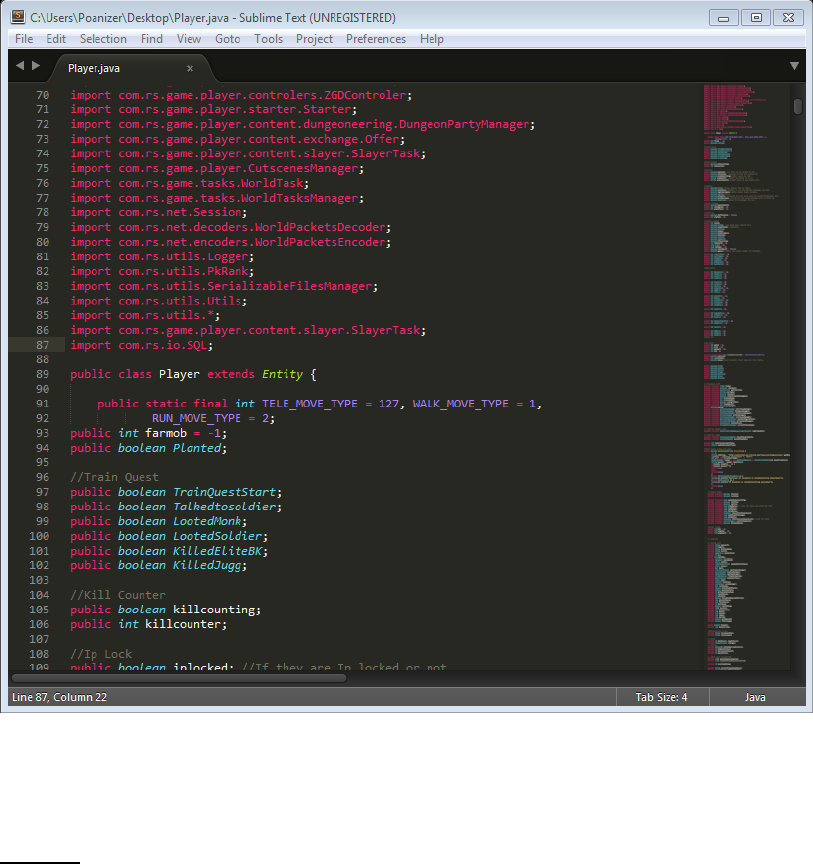Viewport: 813px width, 864px height.
Task: Open the Find menu
Action: click(x=152, y=39)
